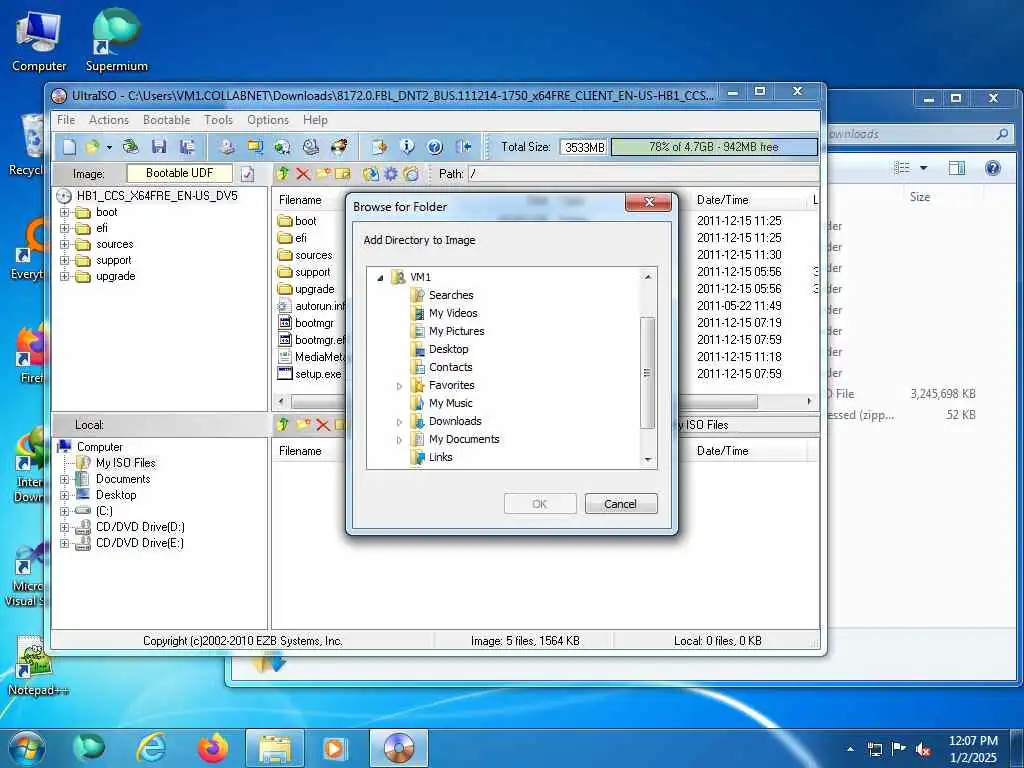1024x768 pixels.
Task: Click the red X Delete in Local toolbar
Action: [x=323, y=424]
